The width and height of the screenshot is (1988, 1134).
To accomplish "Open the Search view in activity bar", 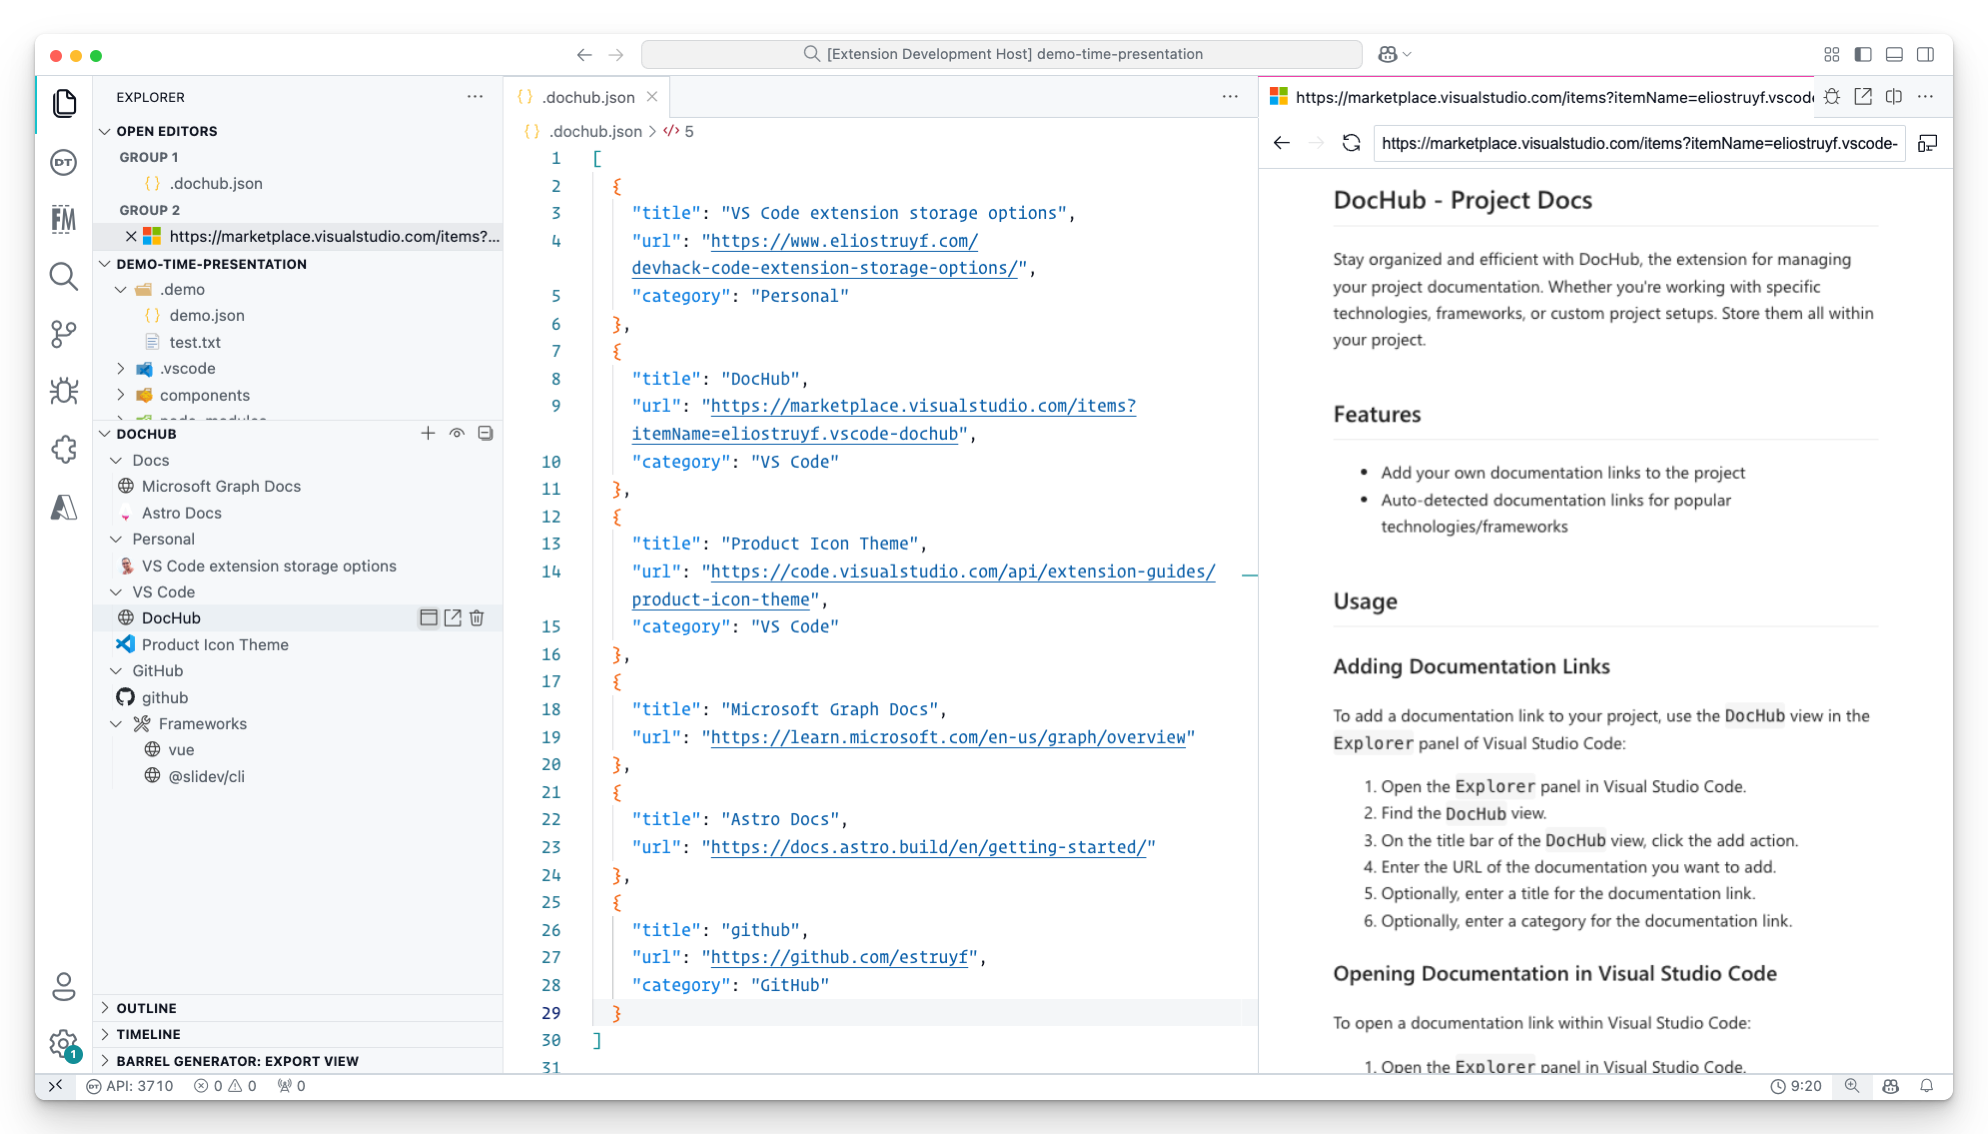I will click(x=64, y=277).
